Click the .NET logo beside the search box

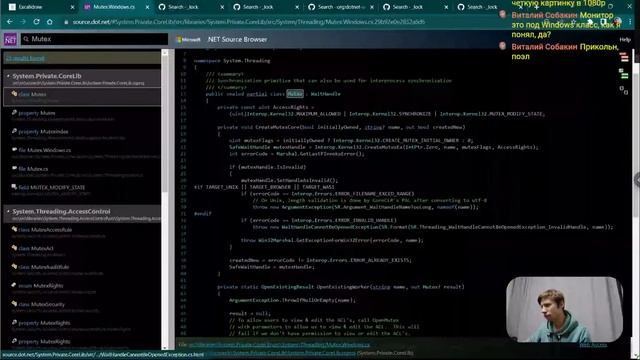click(10, 39)
